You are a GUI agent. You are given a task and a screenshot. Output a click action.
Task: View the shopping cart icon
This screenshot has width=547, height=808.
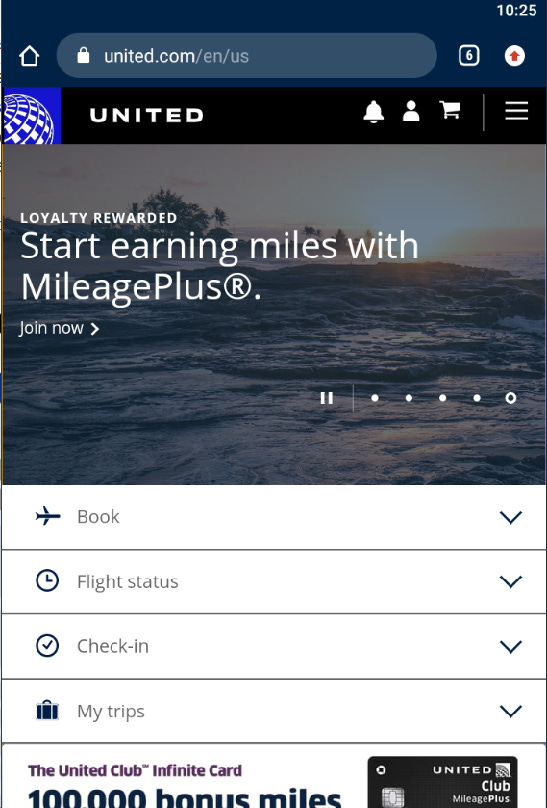450,110
